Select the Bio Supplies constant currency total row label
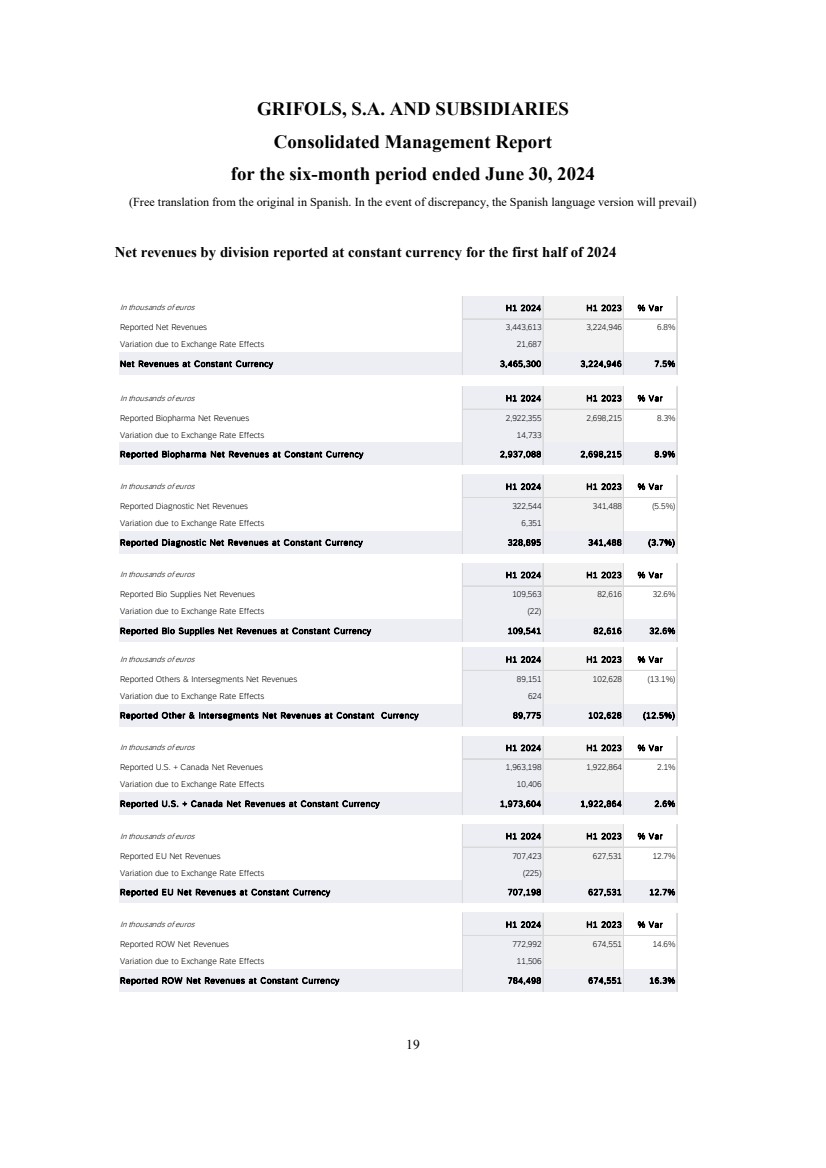826x1168 pixels. pos(245,631)
